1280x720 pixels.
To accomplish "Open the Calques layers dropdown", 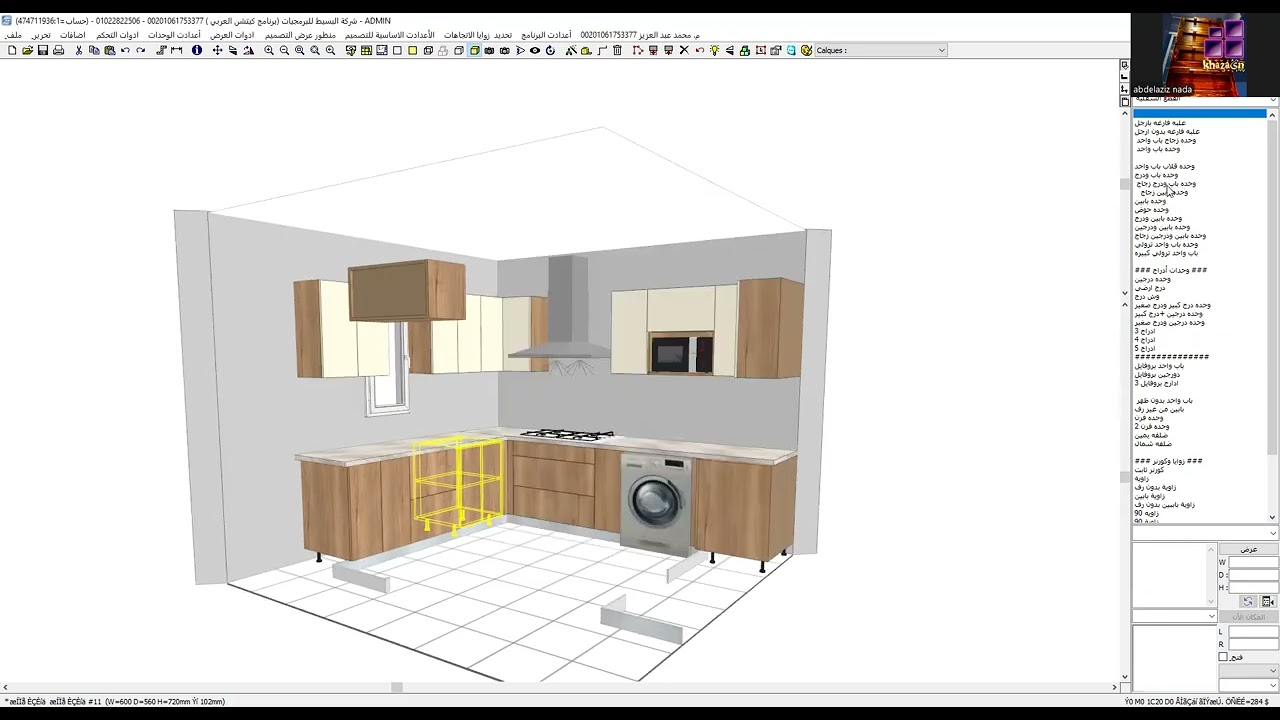I will pos(941,50).
